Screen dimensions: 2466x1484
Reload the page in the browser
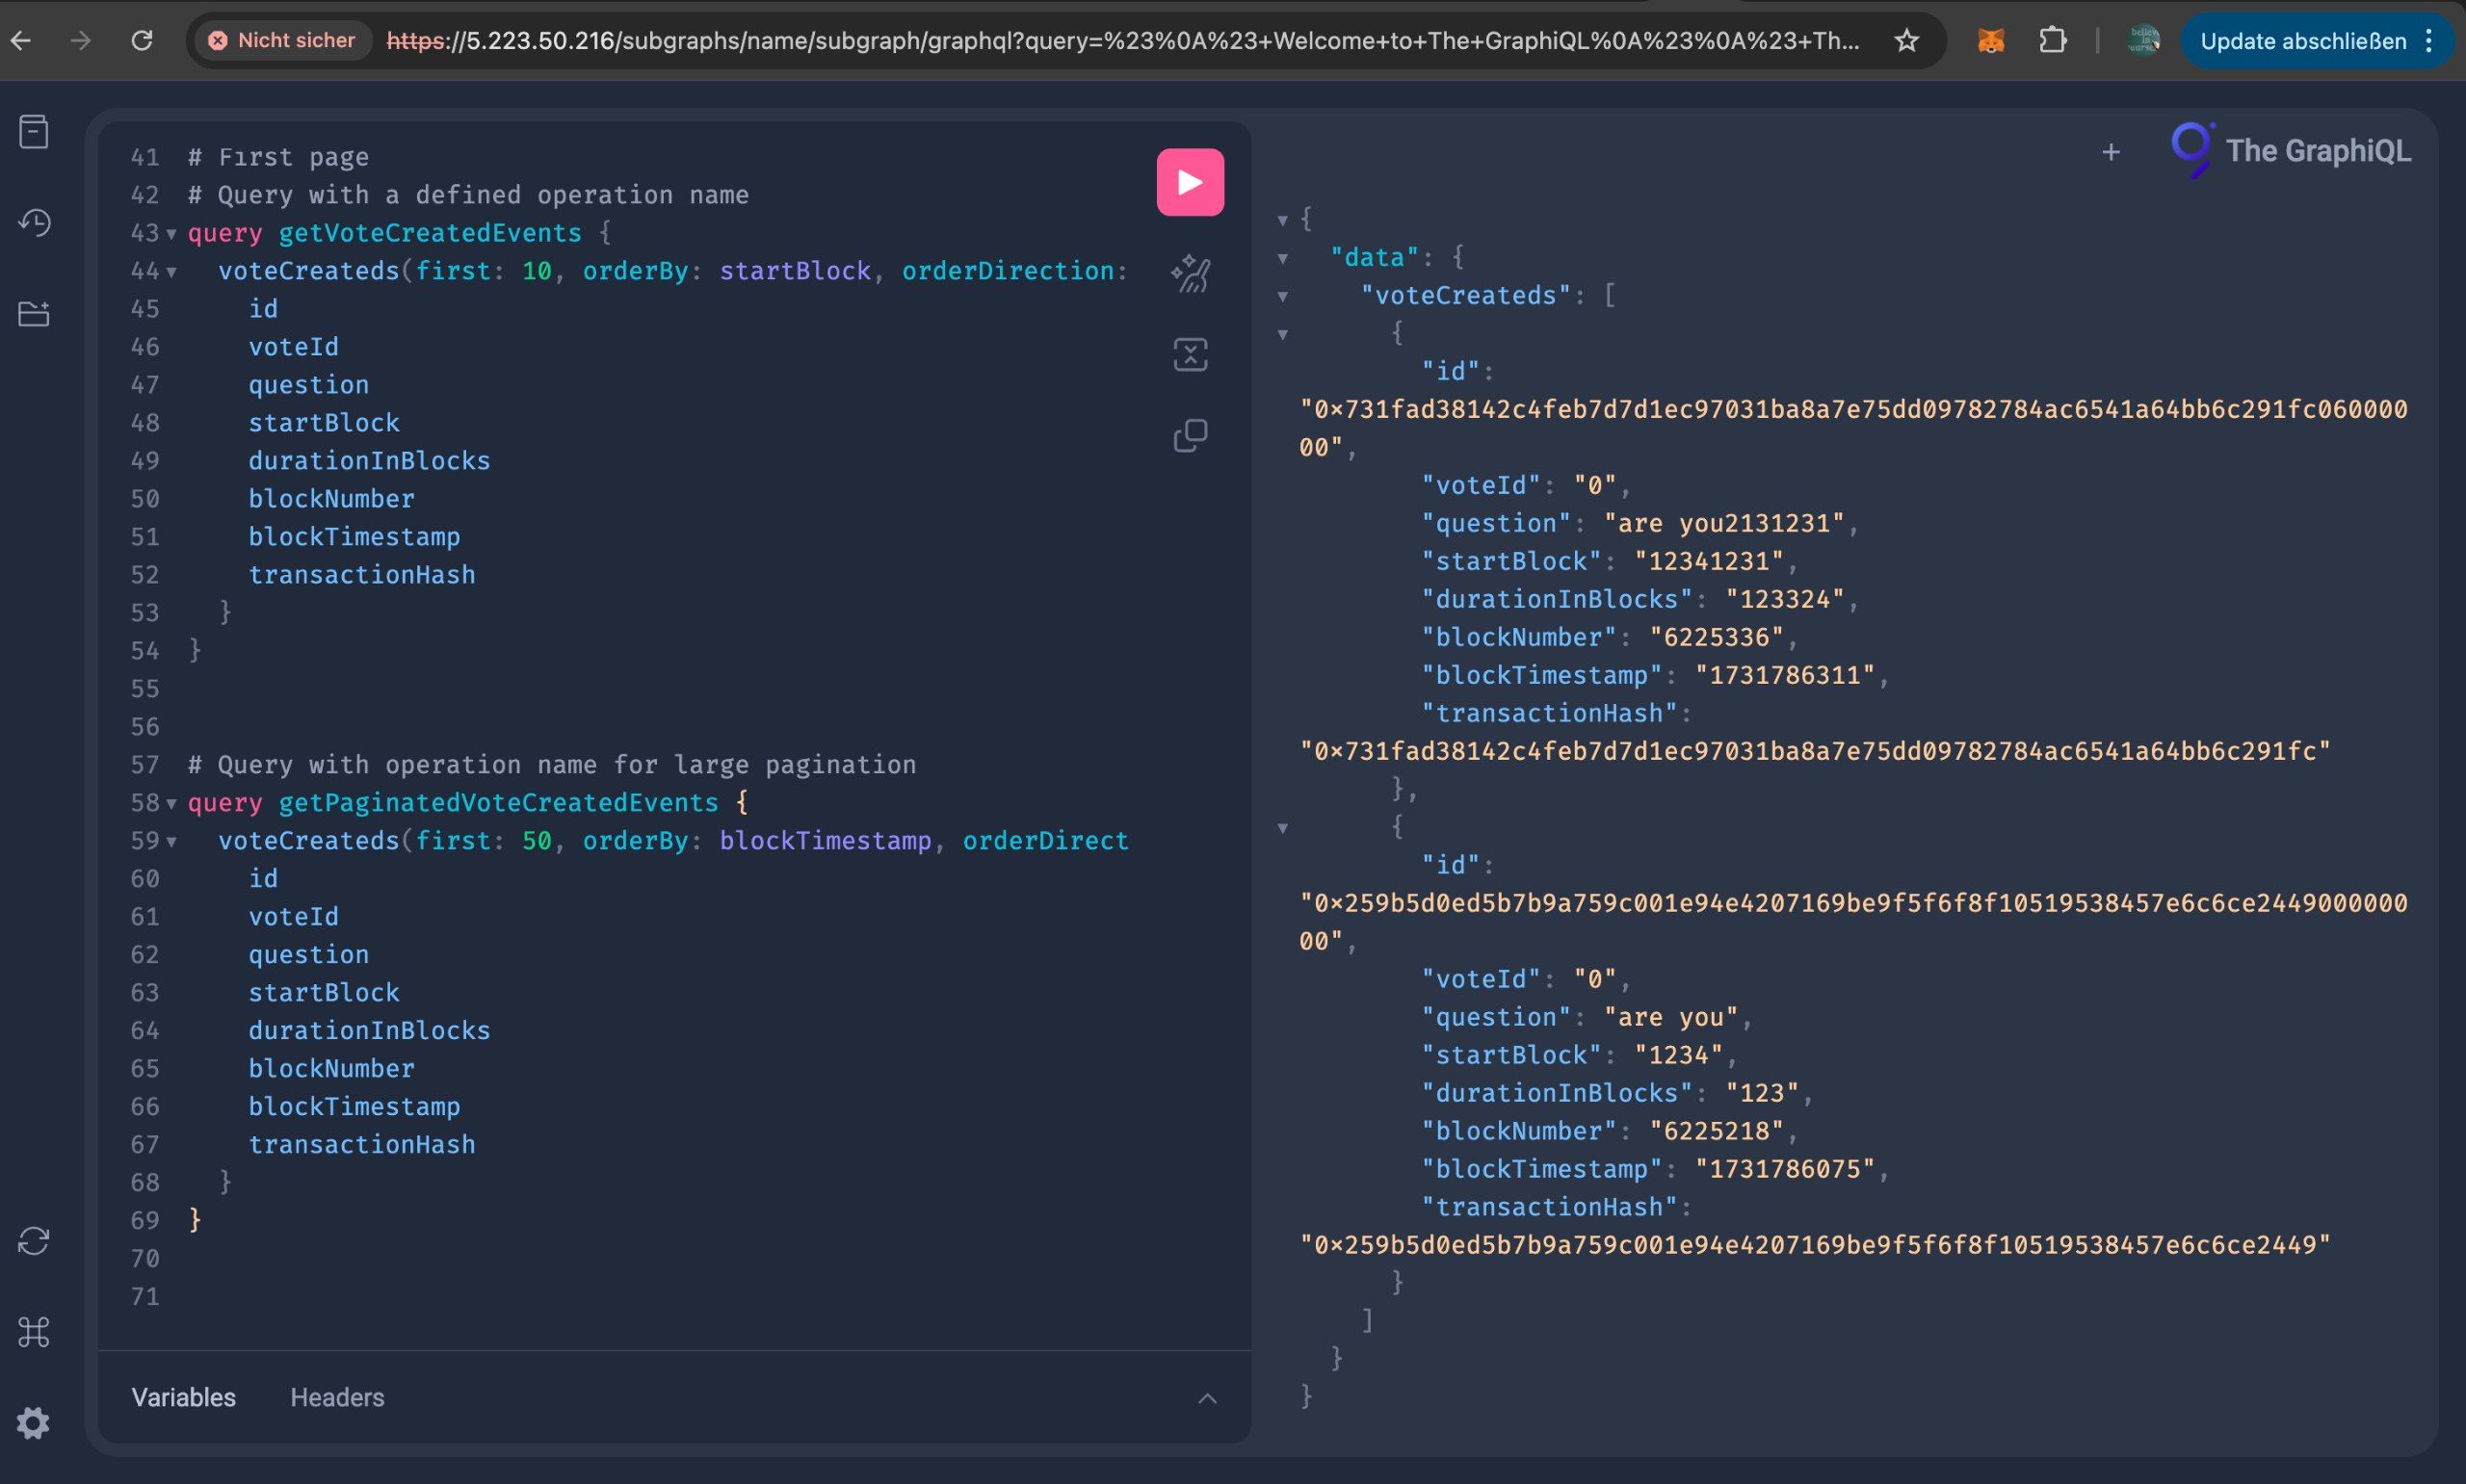(x=142, y=41)
